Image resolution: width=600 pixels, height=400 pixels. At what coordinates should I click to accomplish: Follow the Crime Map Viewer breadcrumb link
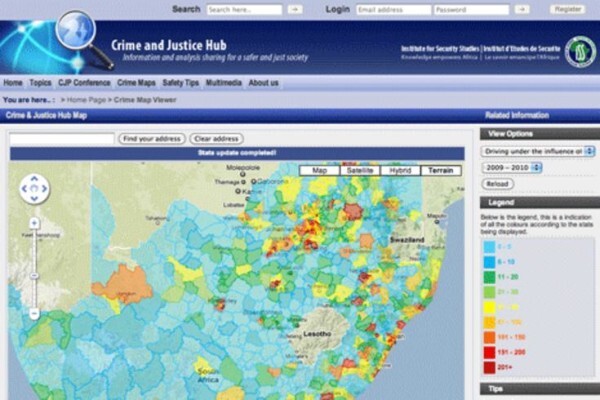(x=145, y=100)
